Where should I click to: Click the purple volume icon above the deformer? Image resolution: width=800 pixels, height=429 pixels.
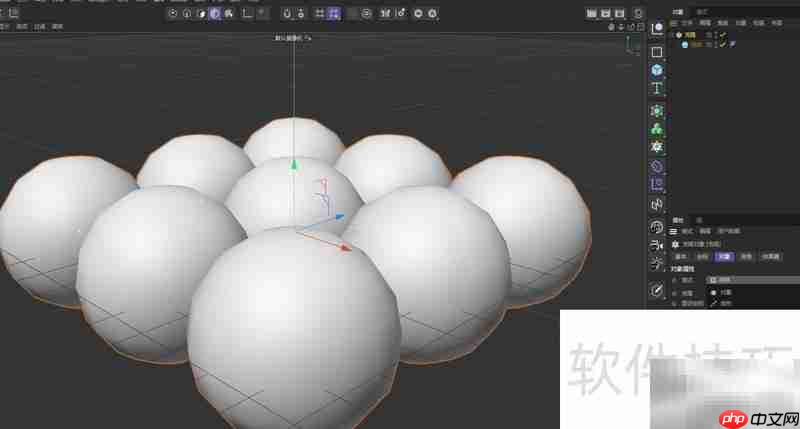(657, 166)
